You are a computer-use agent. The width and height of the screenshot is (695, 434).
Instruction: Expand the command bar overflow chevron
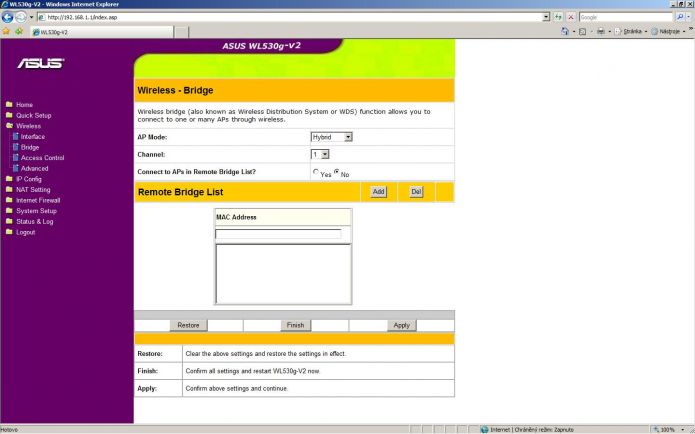[x=691, y=29]
